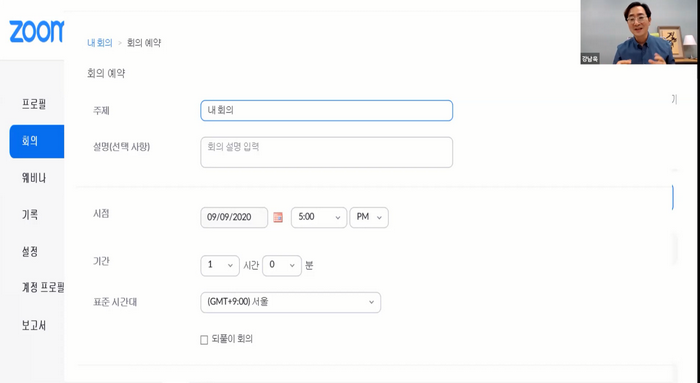Expand the 5:00 time dropdown
700x383 pixels.
319,217
